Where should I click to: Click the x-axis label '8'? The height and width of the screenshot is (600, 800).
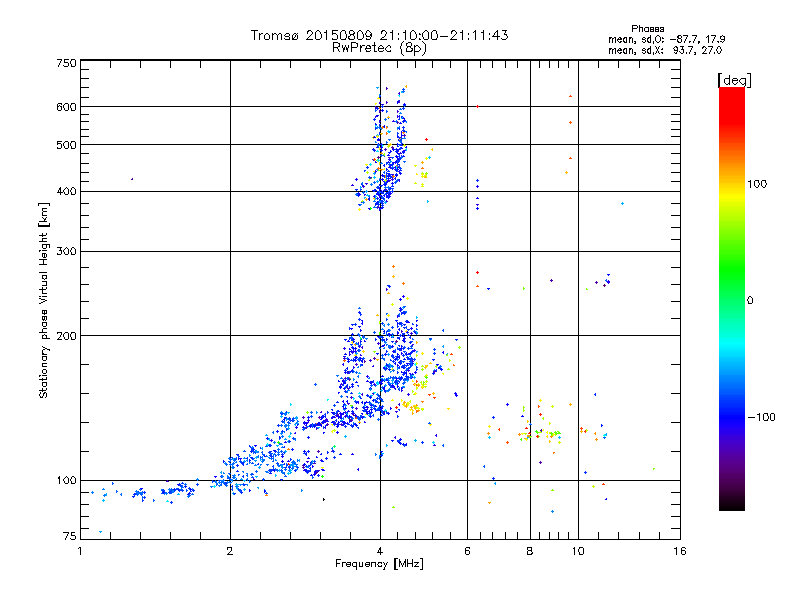point(530,551)
